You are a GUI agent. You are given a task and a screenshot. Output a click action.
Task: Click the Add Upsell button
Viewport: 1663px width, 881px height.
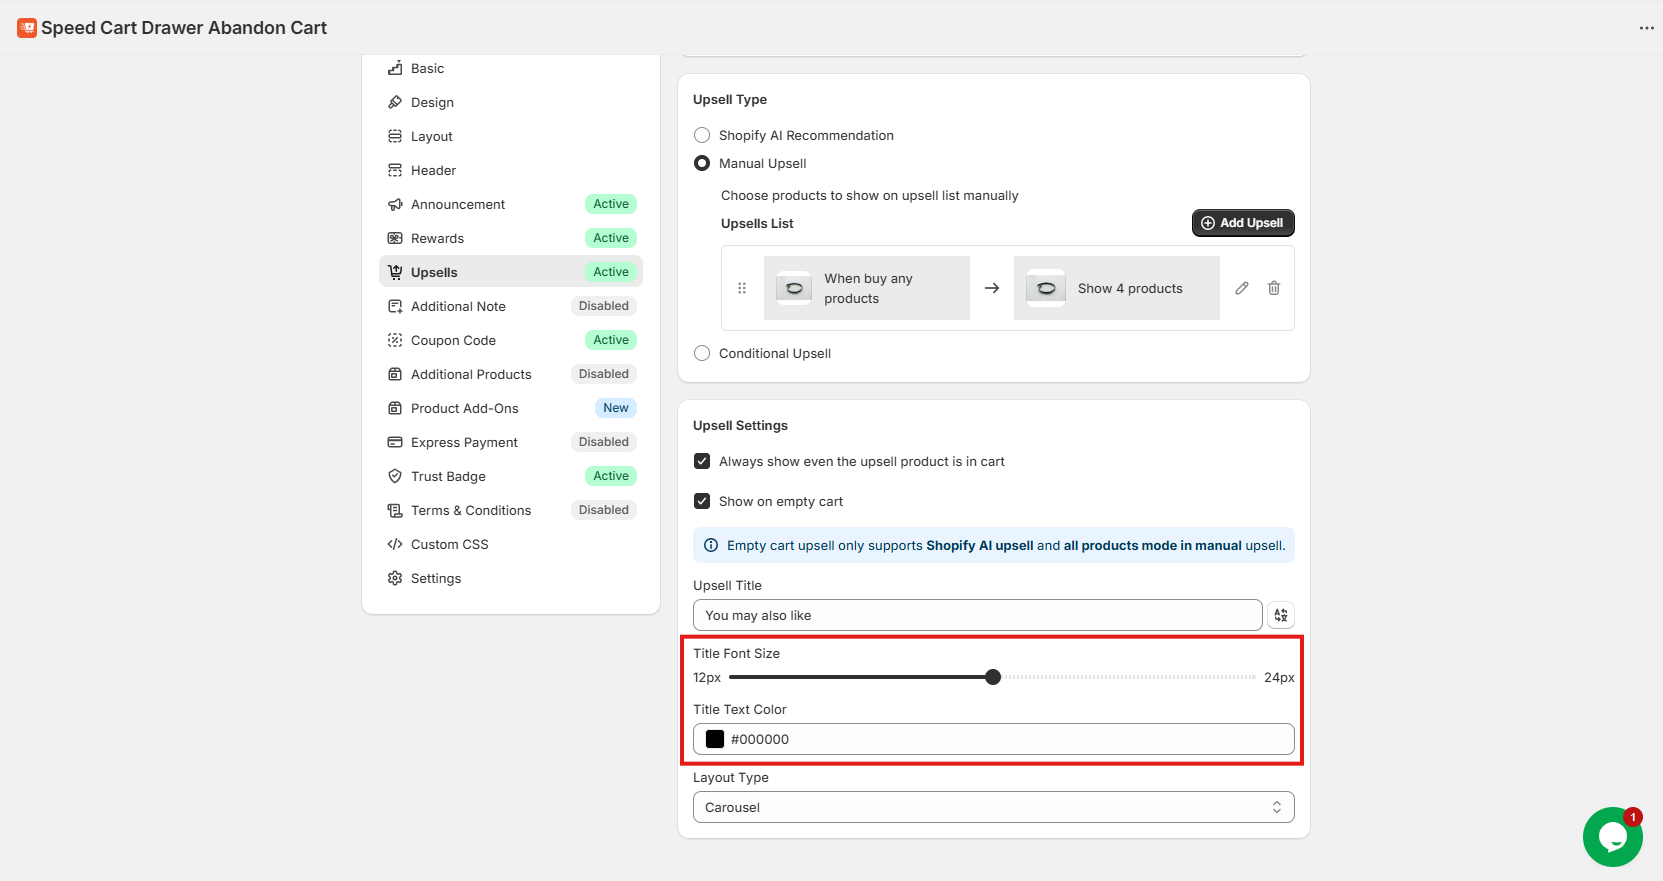[x=1242, y=223]
